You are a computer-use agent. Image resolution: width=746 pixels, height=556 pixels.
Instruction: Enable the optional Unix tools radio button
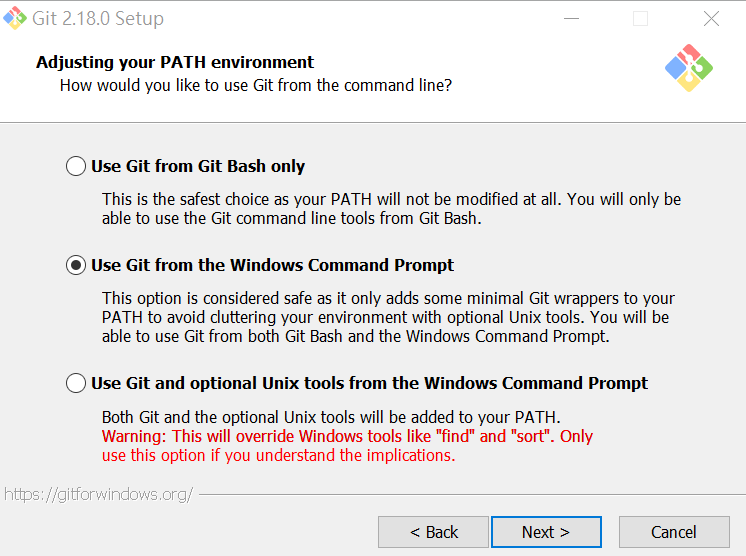coord(76,383)
